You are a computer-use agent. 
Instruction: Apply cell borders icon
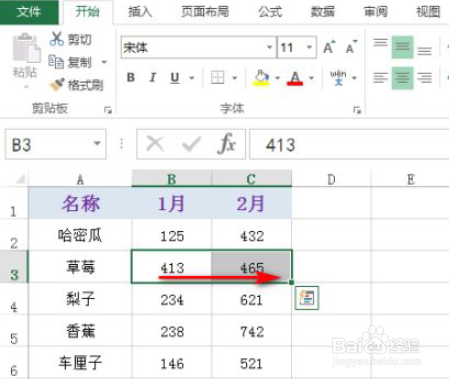218,78
